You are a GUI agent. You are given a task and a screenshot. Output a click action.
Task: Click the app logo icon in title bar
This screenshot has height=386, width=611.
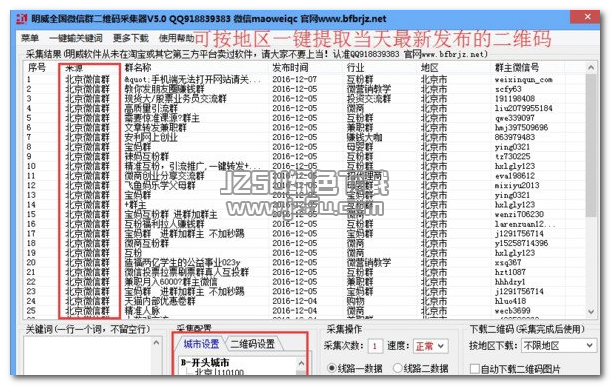[21, 18]
